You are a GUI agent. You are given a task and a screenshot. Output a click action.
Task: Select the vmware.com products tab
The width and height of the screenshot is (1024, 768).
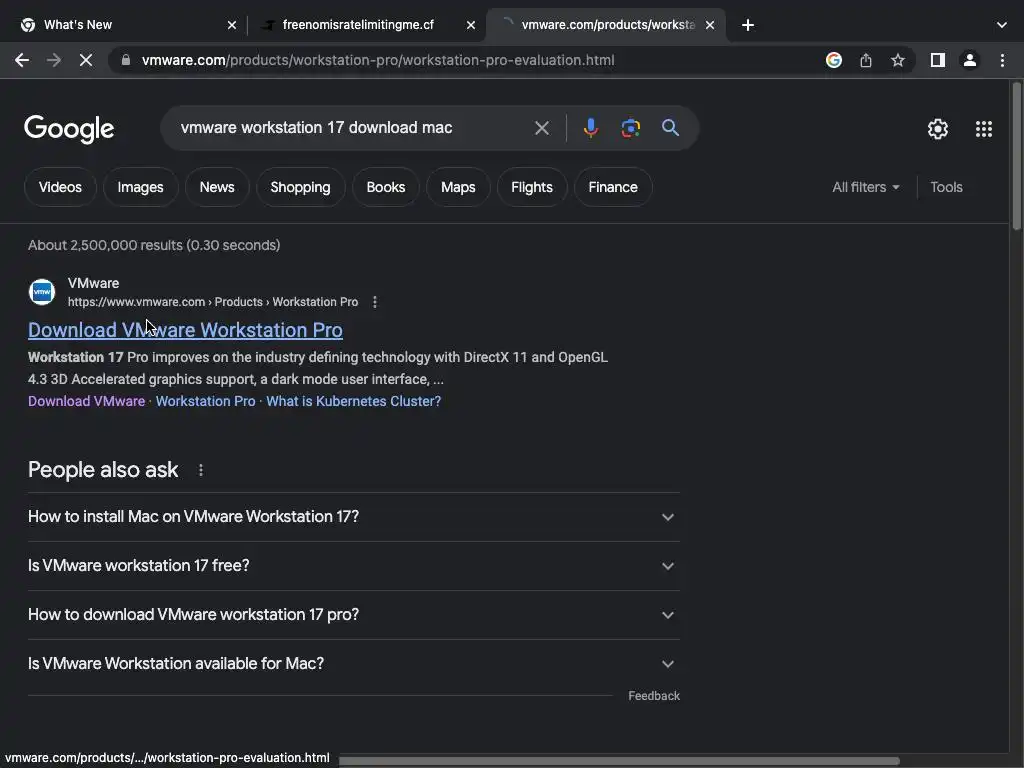click(605, 25)
